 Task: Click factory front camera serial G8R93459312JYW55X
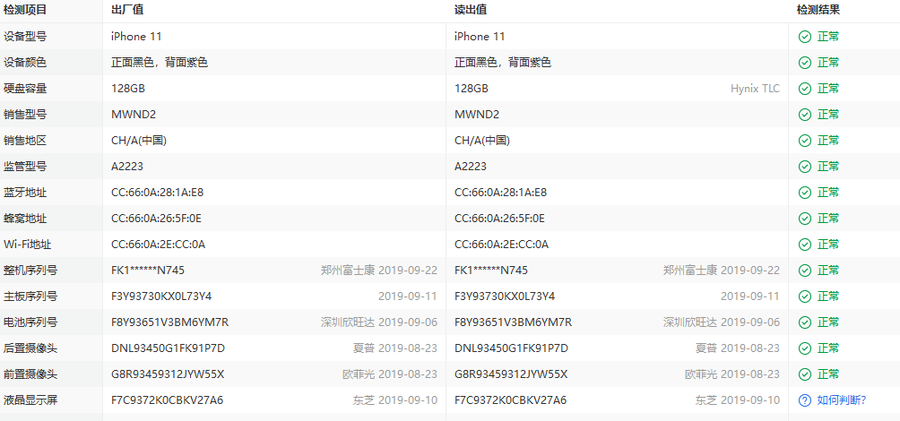168,374
